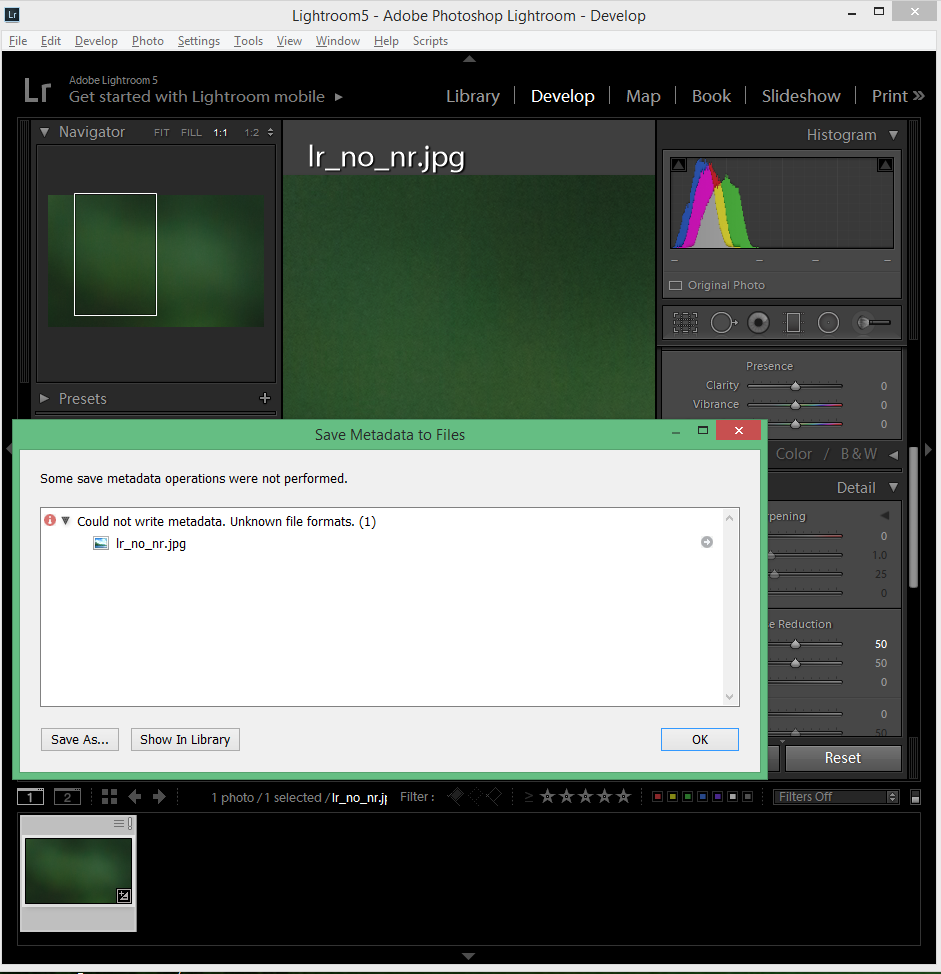
Task: Click main window display button 1
Action: click(30, 796)
